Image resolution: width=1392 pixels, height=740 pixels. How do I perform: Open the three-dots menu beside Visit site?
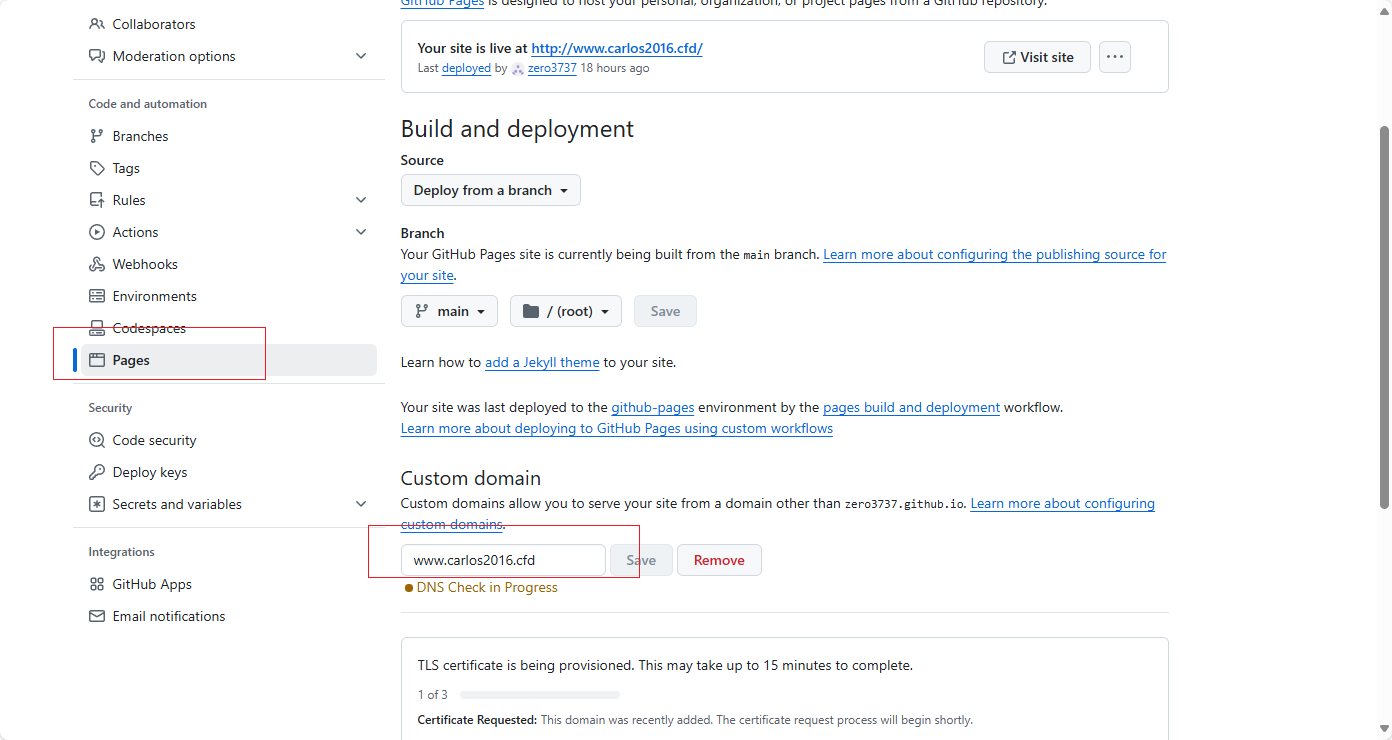point(1115,57)
